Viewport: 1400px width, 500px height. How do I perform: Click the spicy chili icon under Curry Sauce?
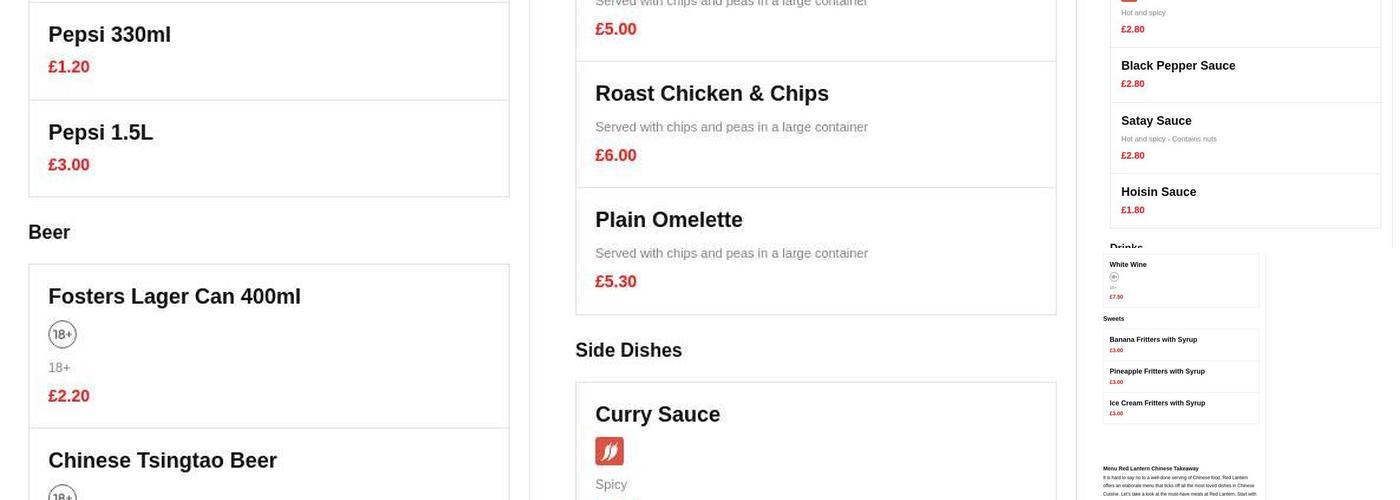coord(609,451)
